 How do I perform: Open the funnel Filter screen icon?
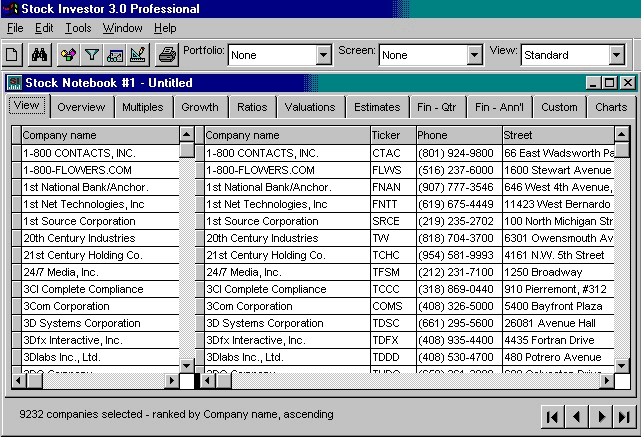pos(92,54)
